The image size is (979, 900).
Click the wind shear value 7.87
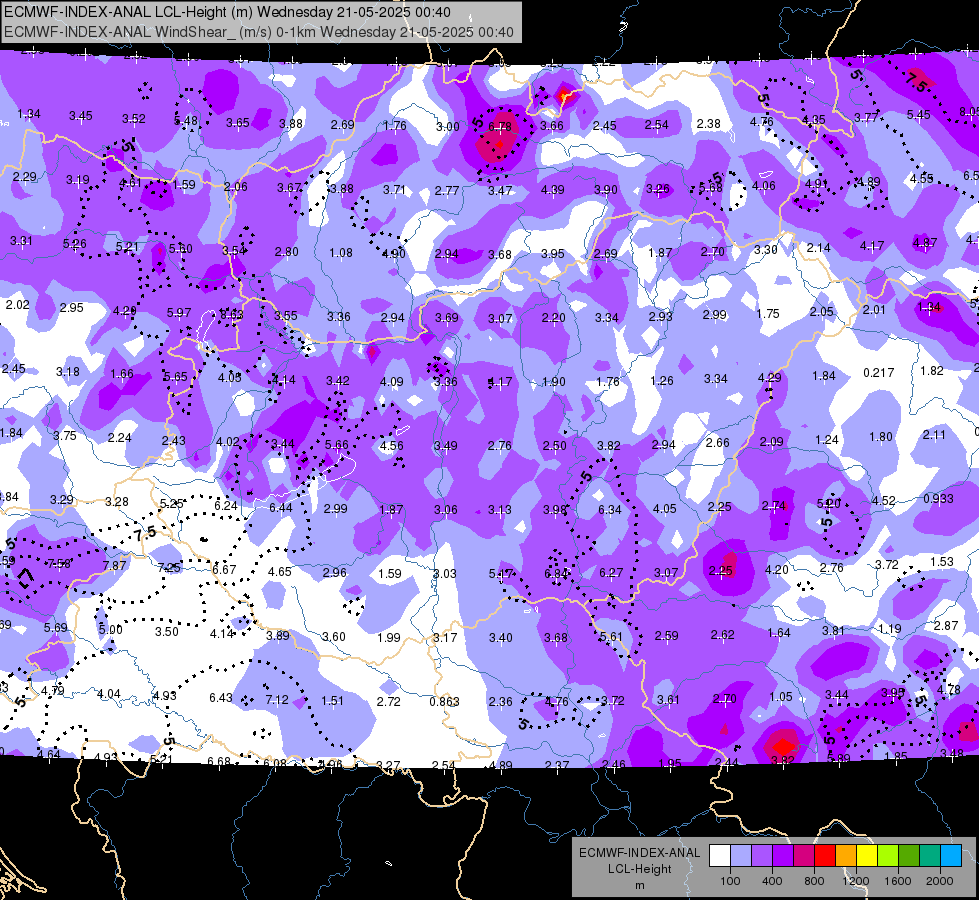coord(114,565)
